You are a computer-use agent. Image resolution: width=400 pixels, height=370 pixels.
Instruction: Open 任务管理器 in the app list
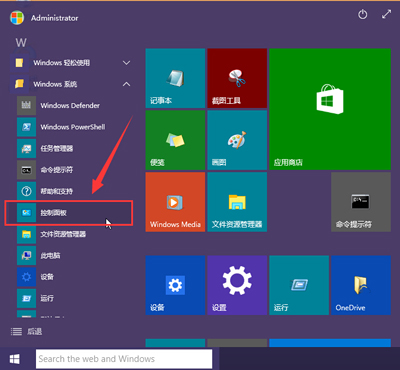click(x=70, y=148)
